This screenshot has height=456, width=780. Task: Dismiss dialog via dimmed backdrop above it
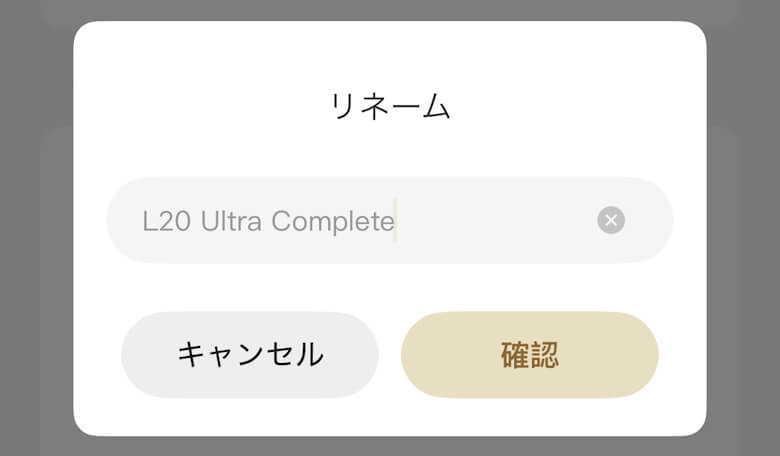390,10
